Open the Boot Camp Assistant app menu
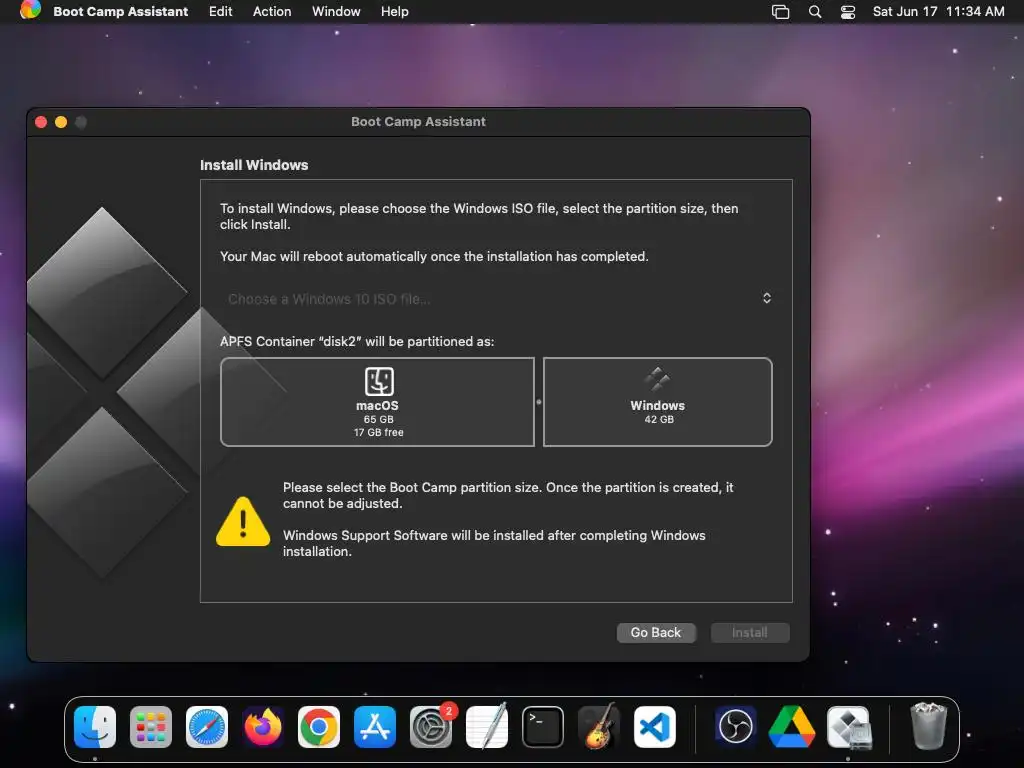This screenshot has width=1024, height=768. pos(120,11)
